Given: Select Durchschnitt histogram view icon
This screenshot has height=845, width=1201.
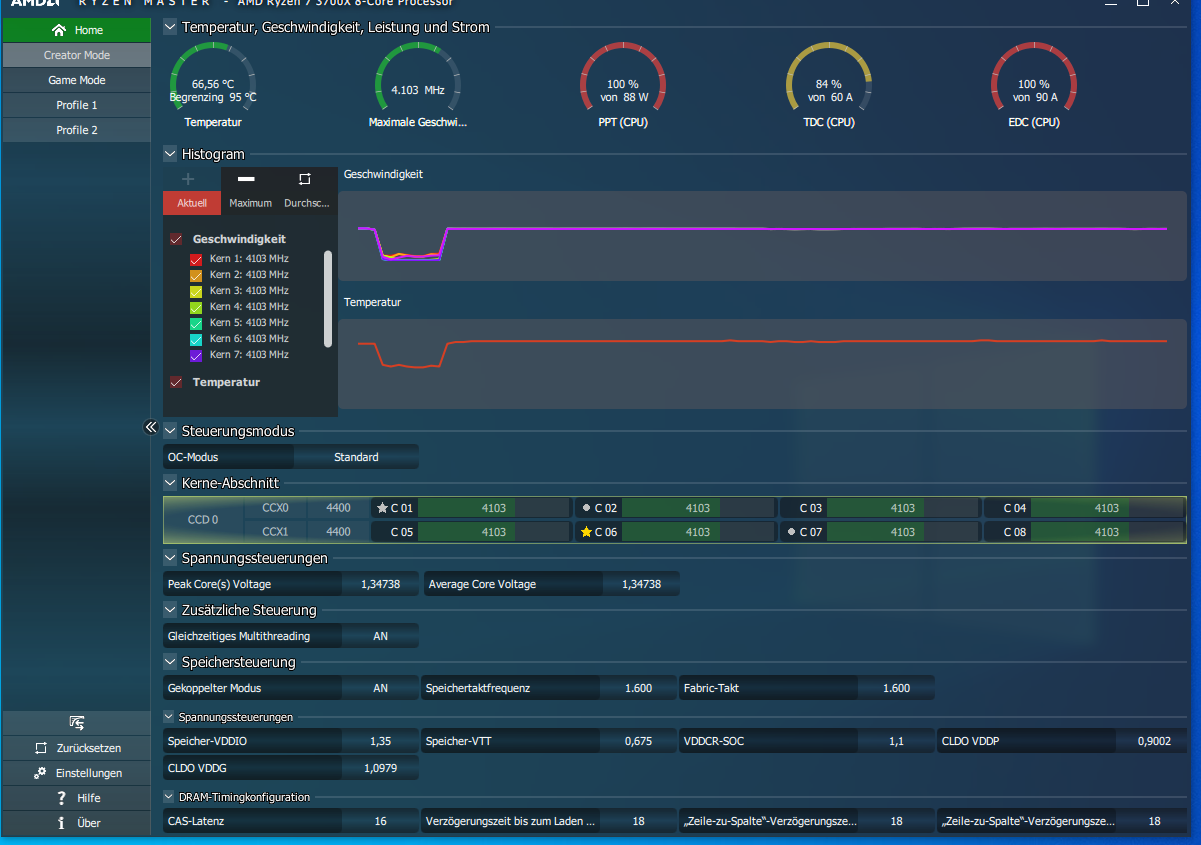Looking at the screenshot, I should coord(305,179).
